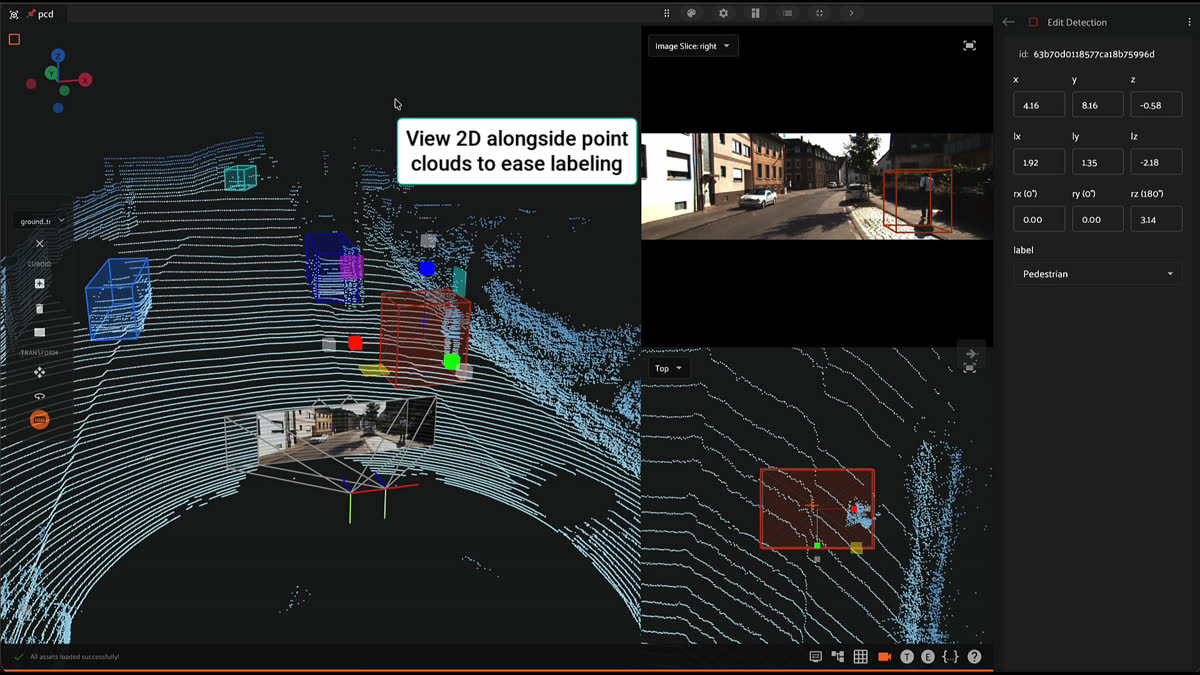Click the circular T button in bottom bar
The image size is (1200, 675).
pyautogui.click(x=907, y=657)
